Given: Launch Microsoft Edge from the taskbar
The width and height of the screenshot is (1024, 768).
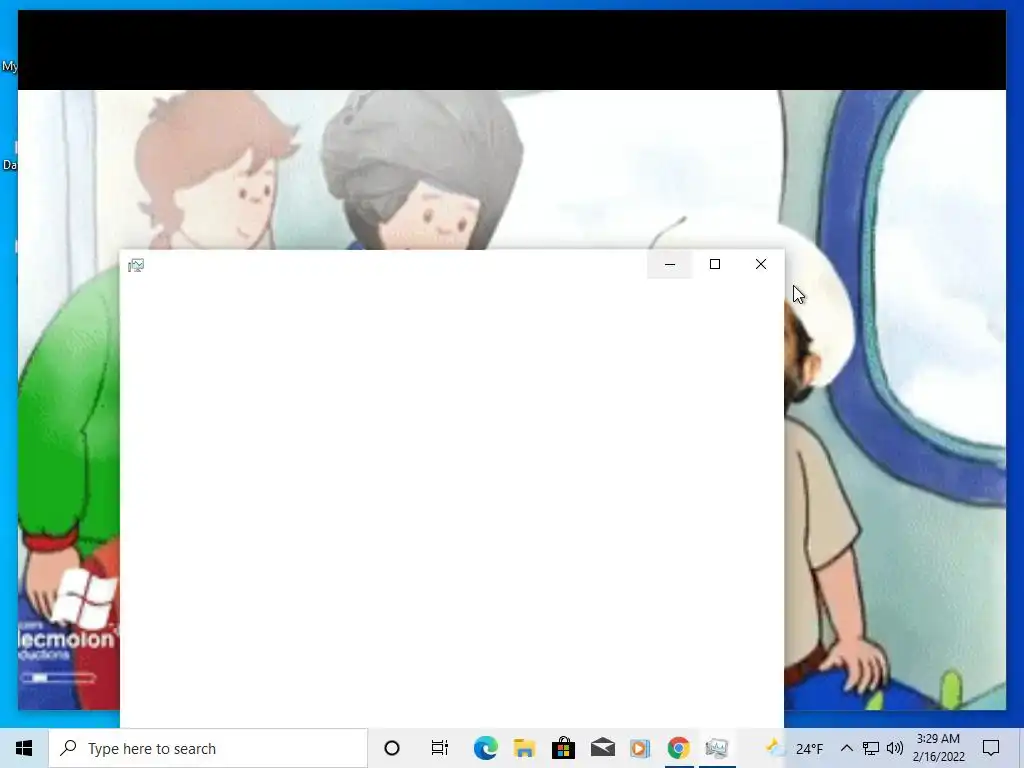Looking at the screenshot, I should coord(485,748).
